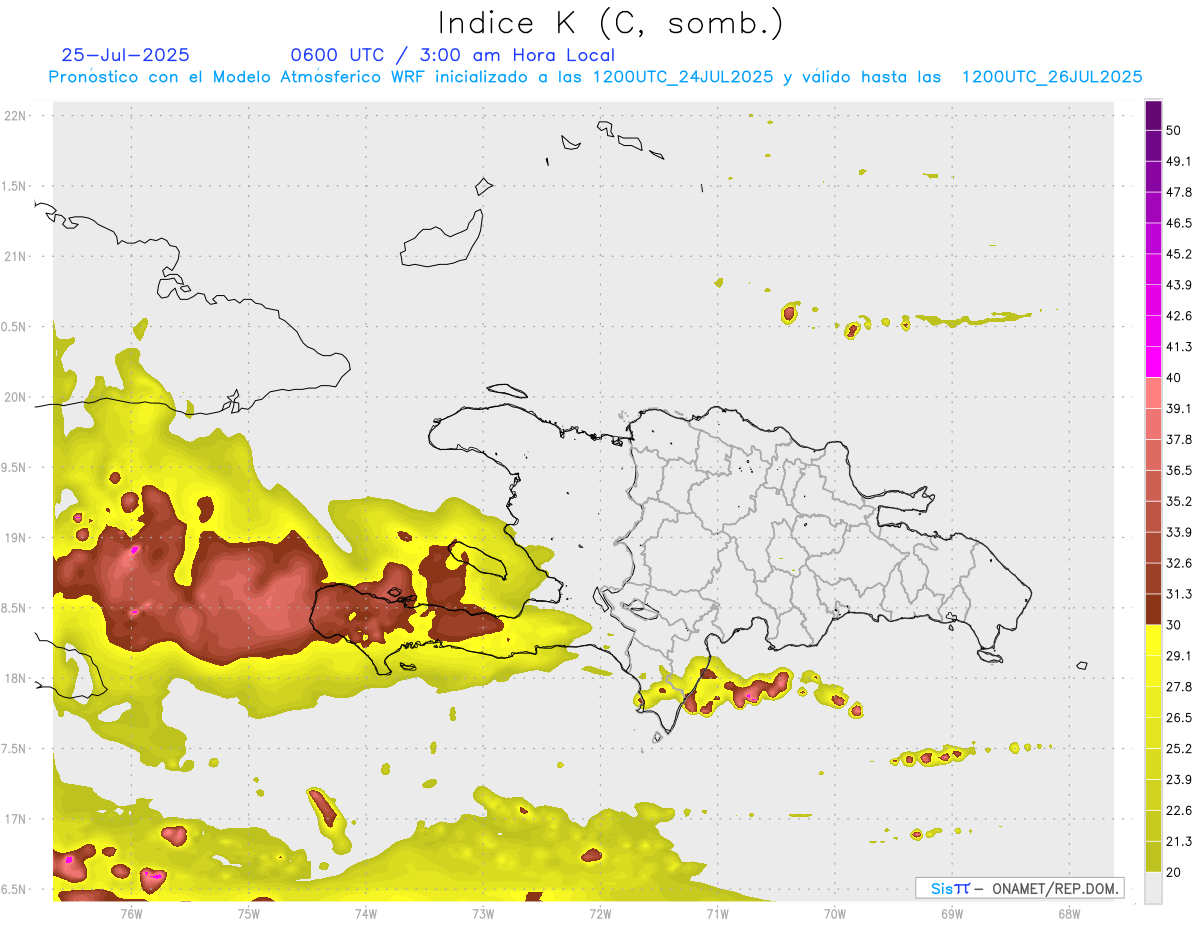Click the latitude label "19N"

click(x=17, y=537)
